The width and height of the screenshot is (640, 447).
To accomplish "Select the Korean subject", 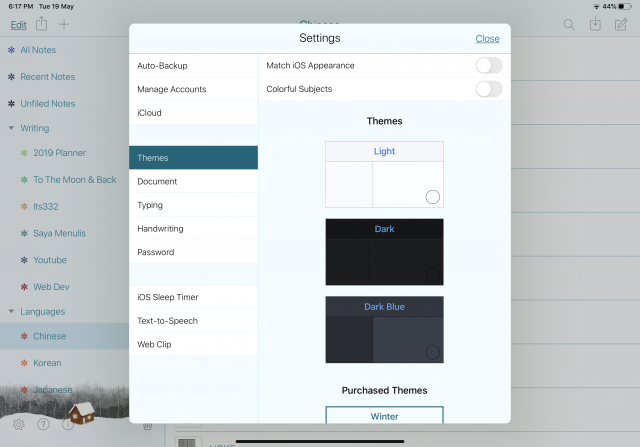I will pos(47,363).
